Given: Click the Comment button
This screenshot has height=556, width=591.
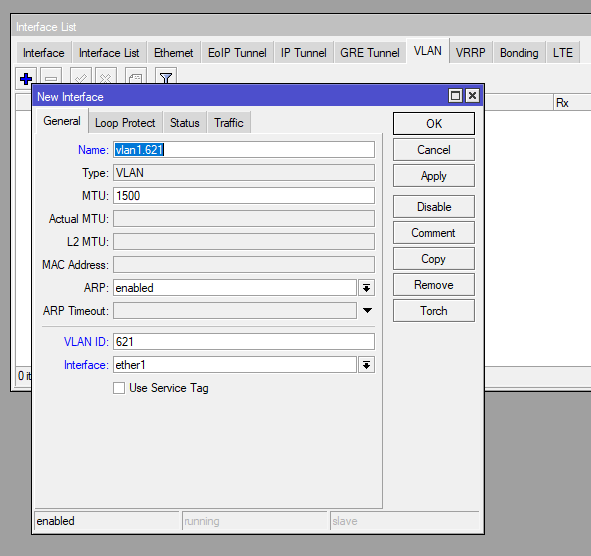Looking at the screenshot, I should point(434,233).
